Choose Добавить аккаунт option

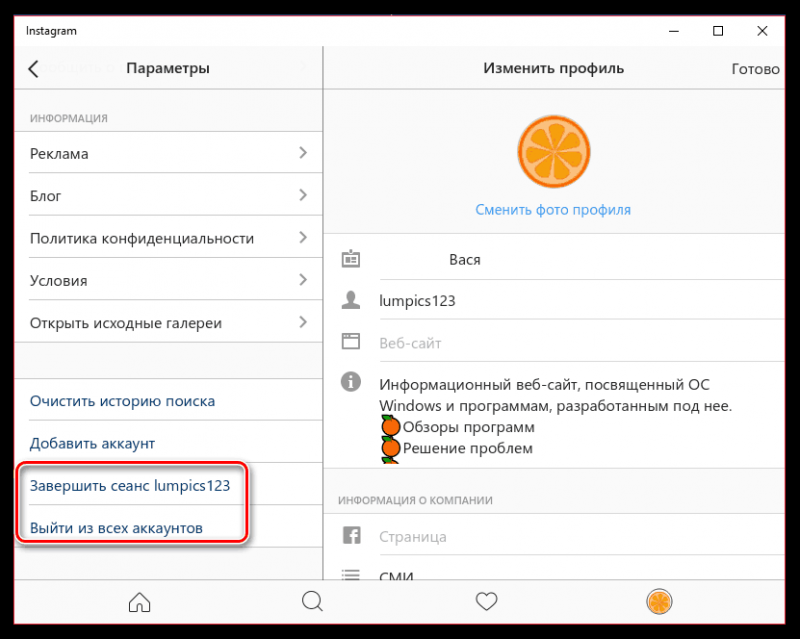pos(92,444)
